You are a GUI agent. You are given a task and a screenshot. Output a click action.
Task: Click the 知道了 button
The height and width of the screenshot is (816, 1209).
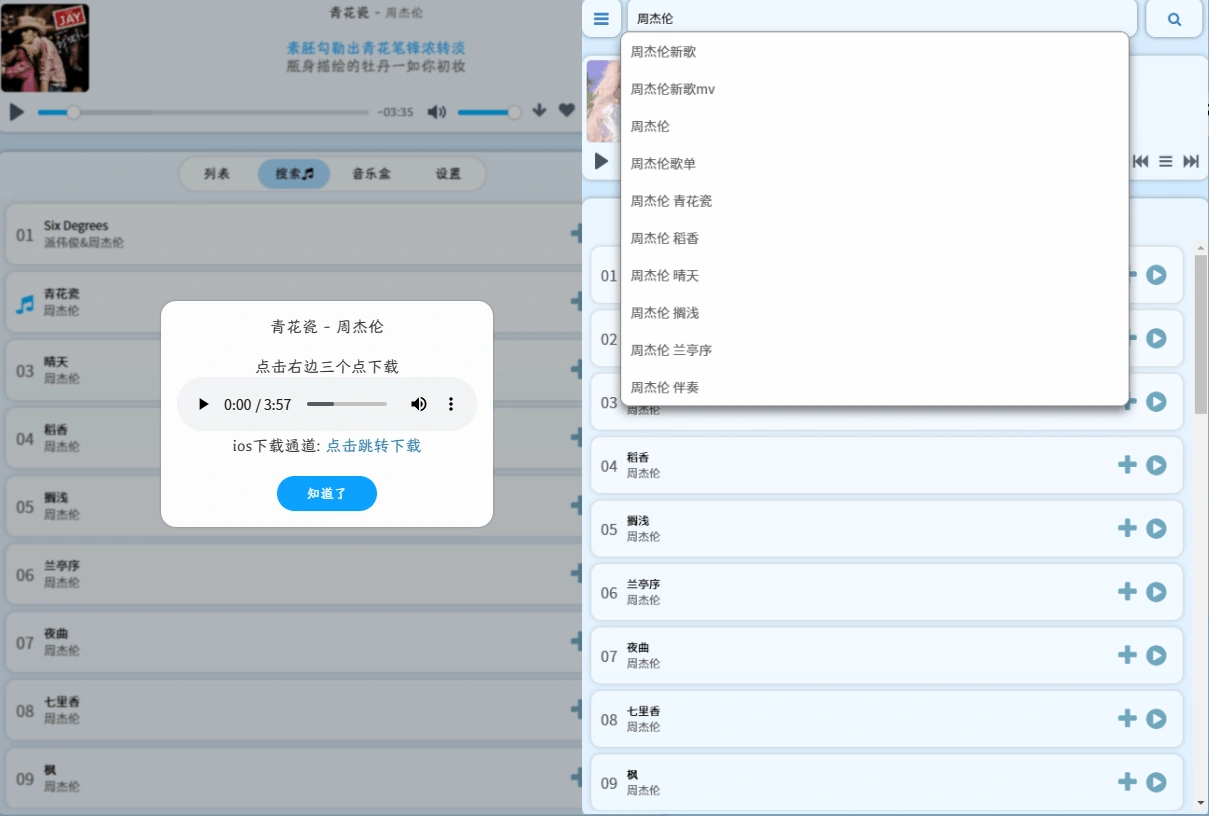tap(326, 494)
